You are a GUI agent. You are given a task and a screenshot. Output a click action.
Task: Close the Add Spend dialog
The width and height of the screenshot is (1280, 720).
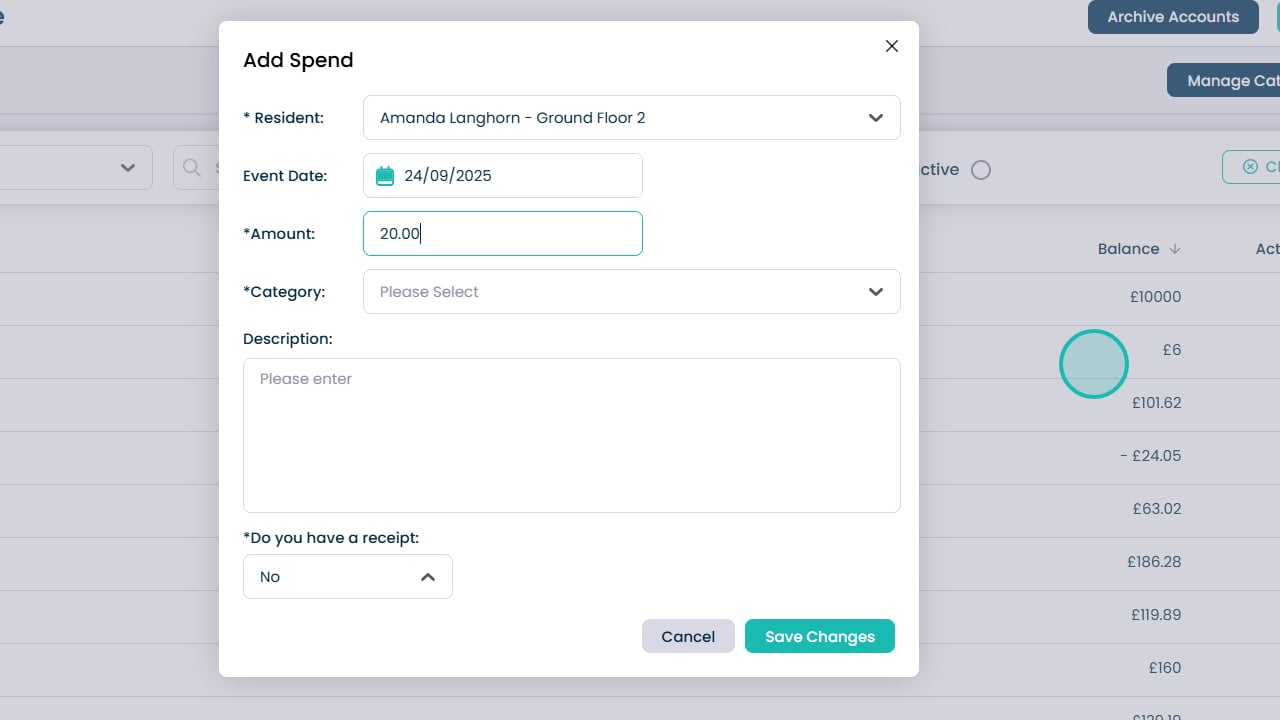click(892, 46)
